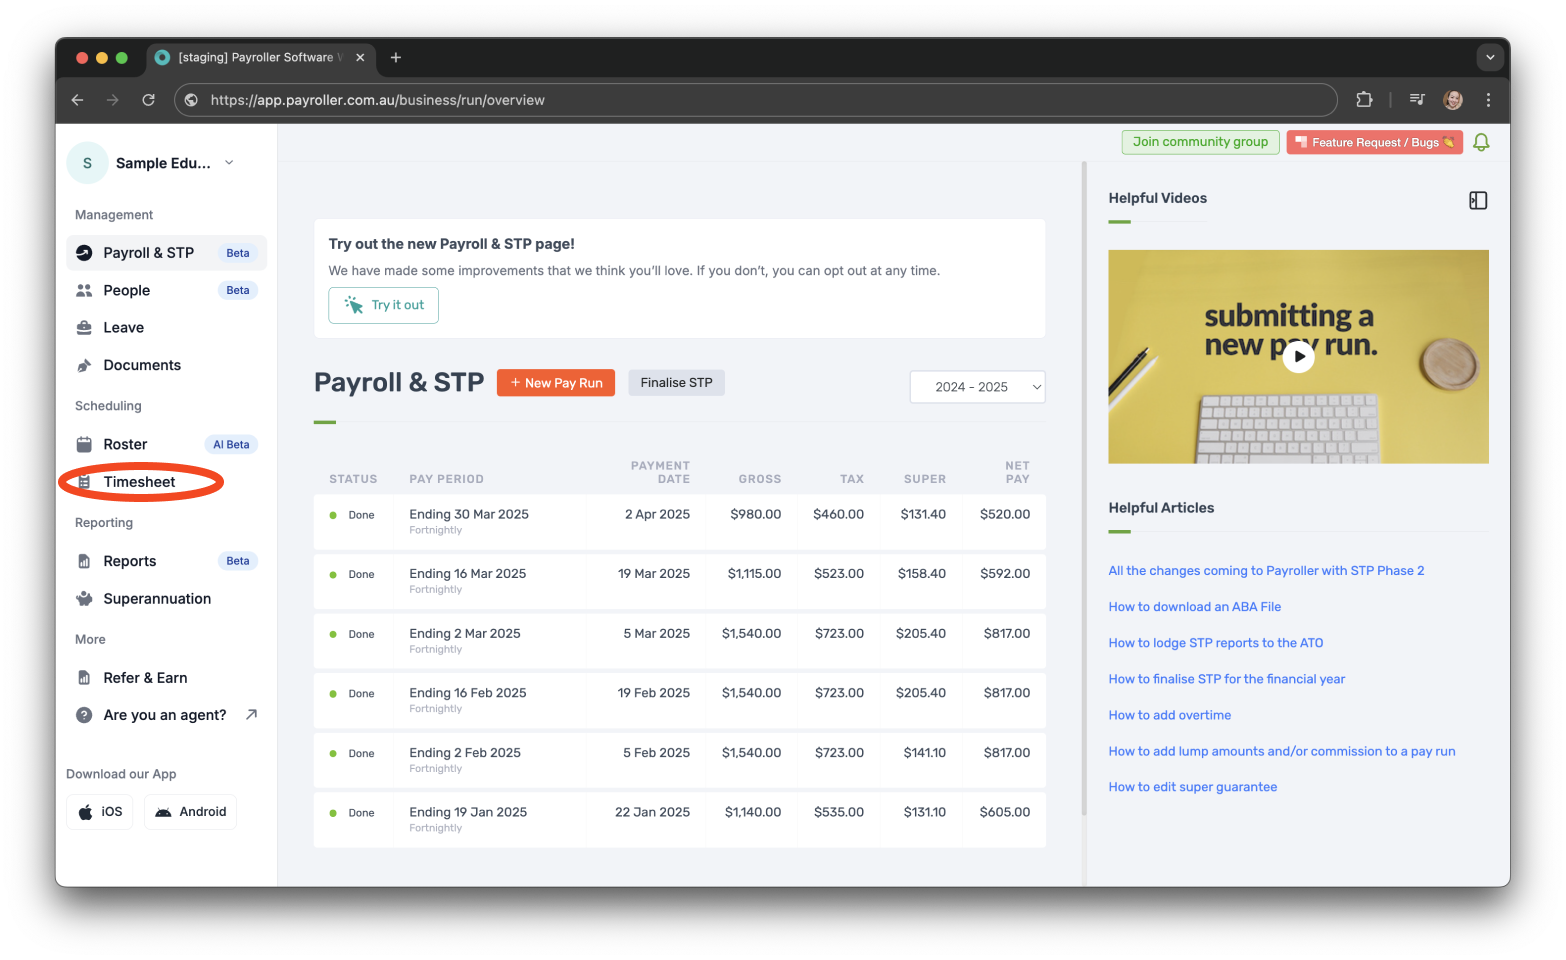Open the user profile avatar in Chrome

click(1452, 99)
